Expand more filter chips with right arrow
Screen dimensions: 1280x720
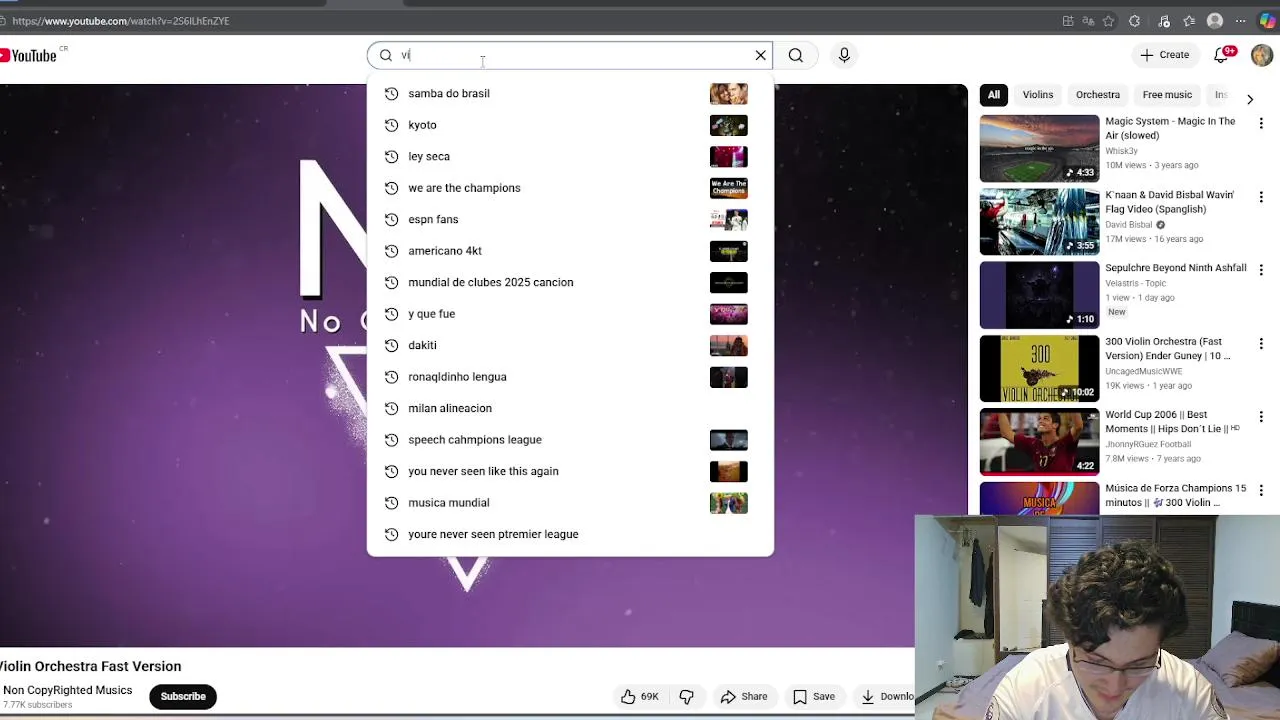[1250, 98]
